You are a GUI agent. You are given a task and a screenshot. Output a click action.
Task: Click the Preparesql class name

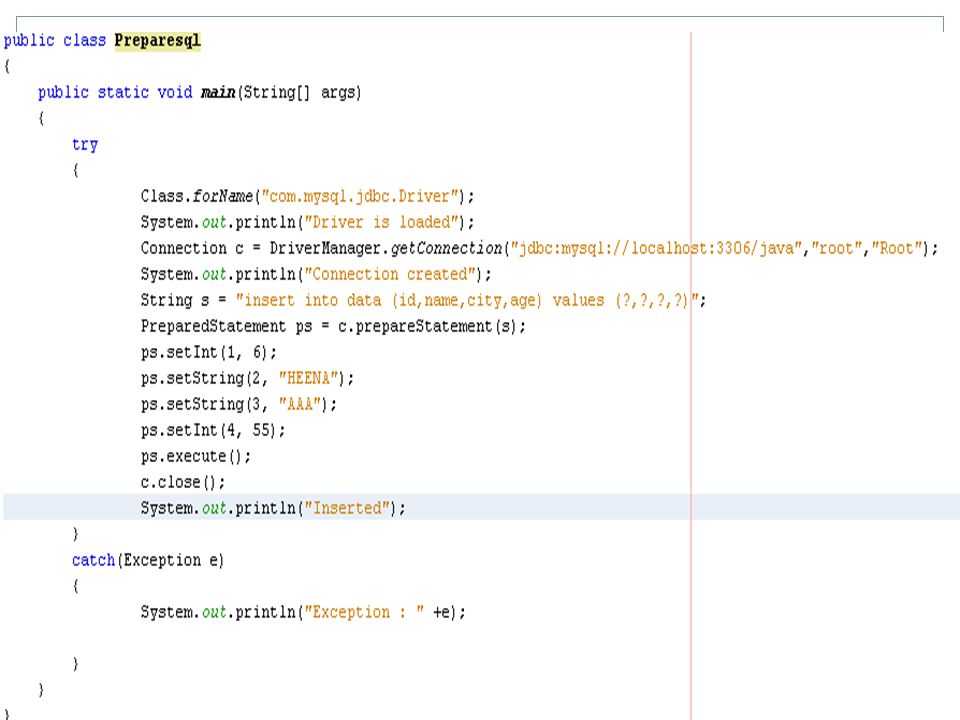click(157, 41)
